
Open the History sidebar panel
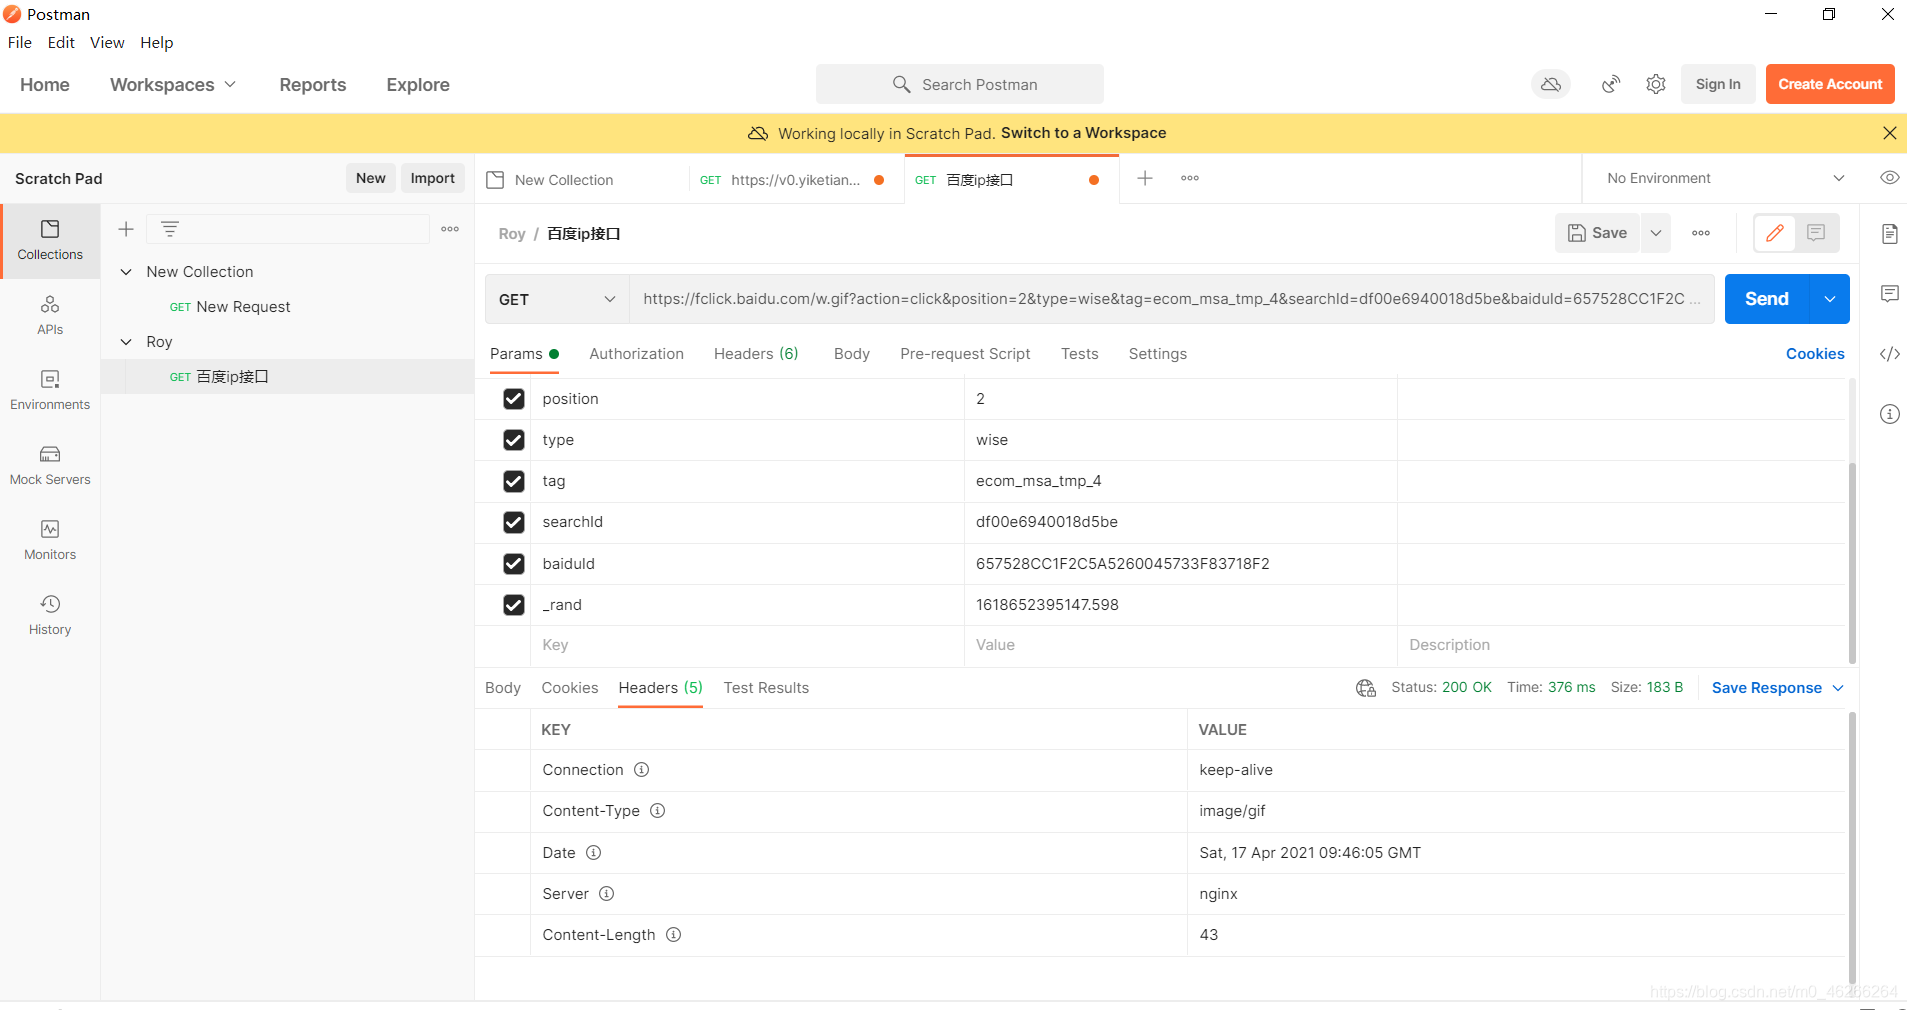50,616
